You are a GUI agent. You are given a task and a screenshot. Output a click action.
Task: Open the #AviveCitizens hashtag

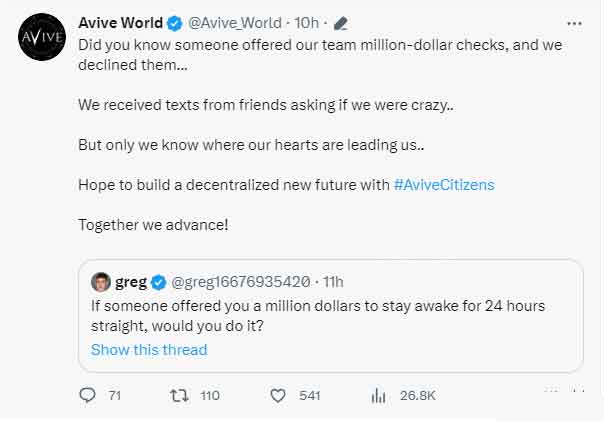pos(444,185)
